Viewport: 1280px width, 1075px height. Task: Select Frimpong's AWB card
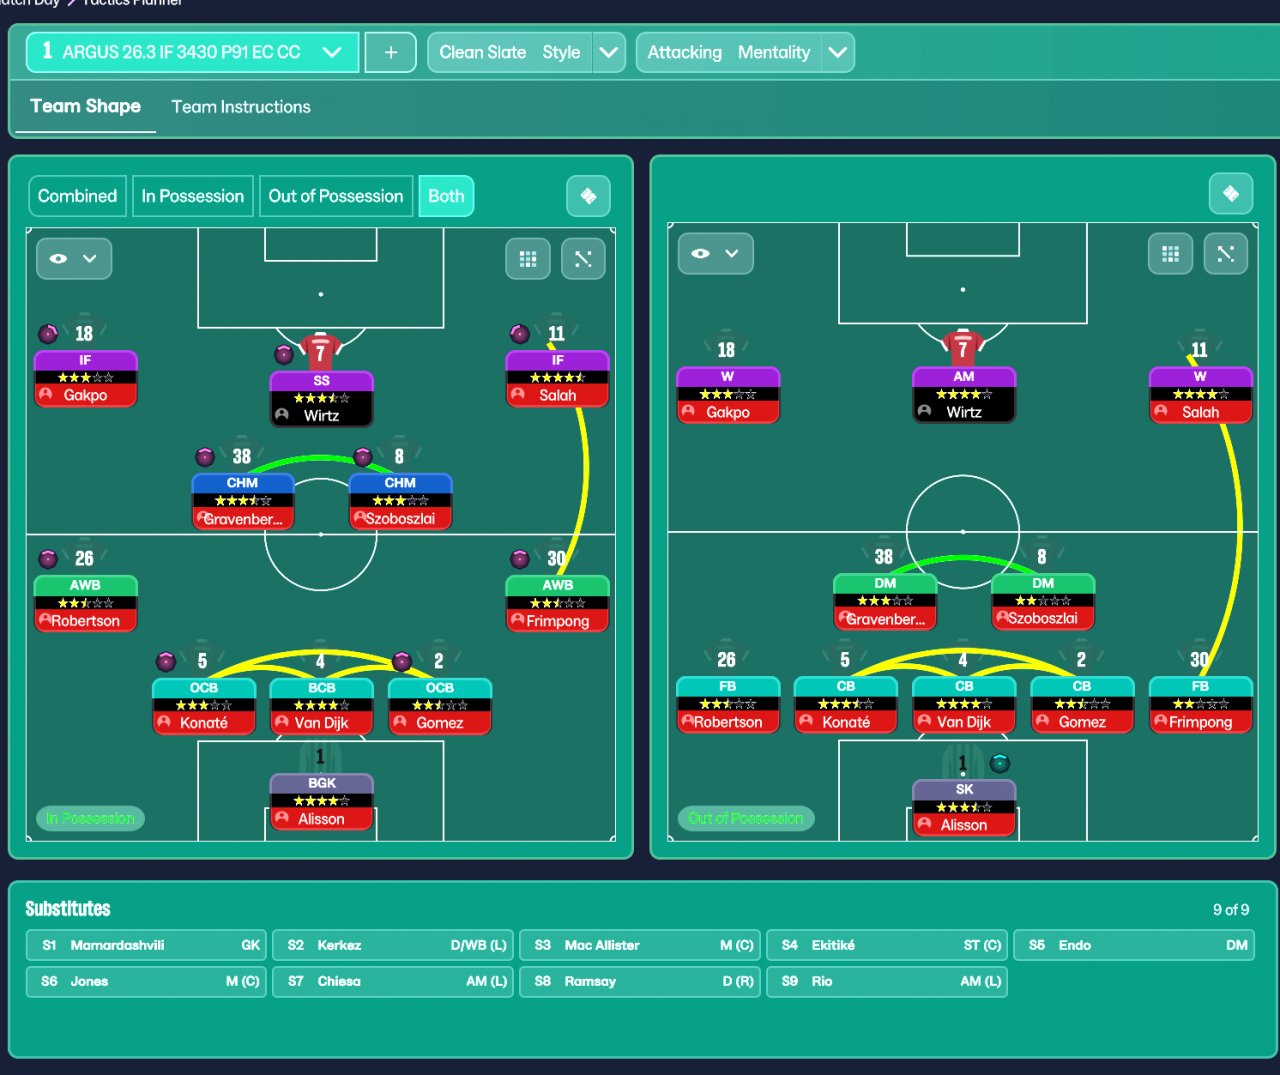click(x=558, y=604)
